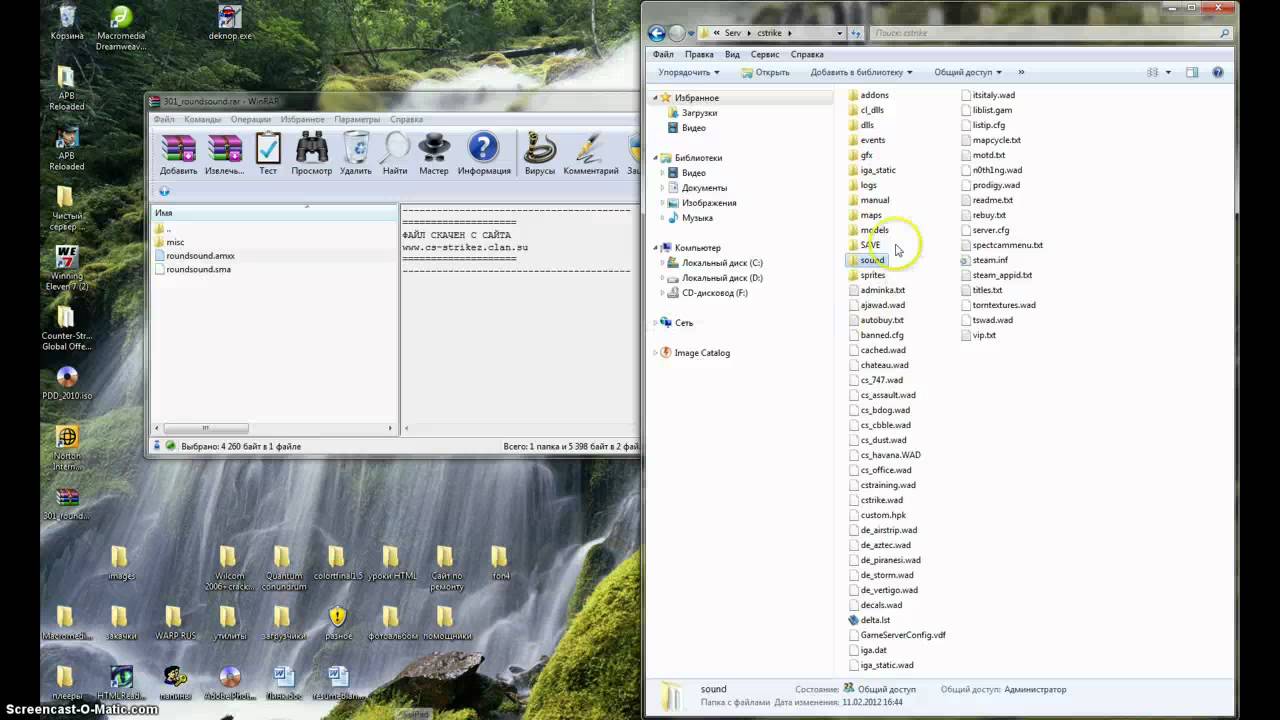This screenshot has height=720, width=1280.
Task: Click WinRAR's Тест (Test) icon
Action: tap(268, 154)
